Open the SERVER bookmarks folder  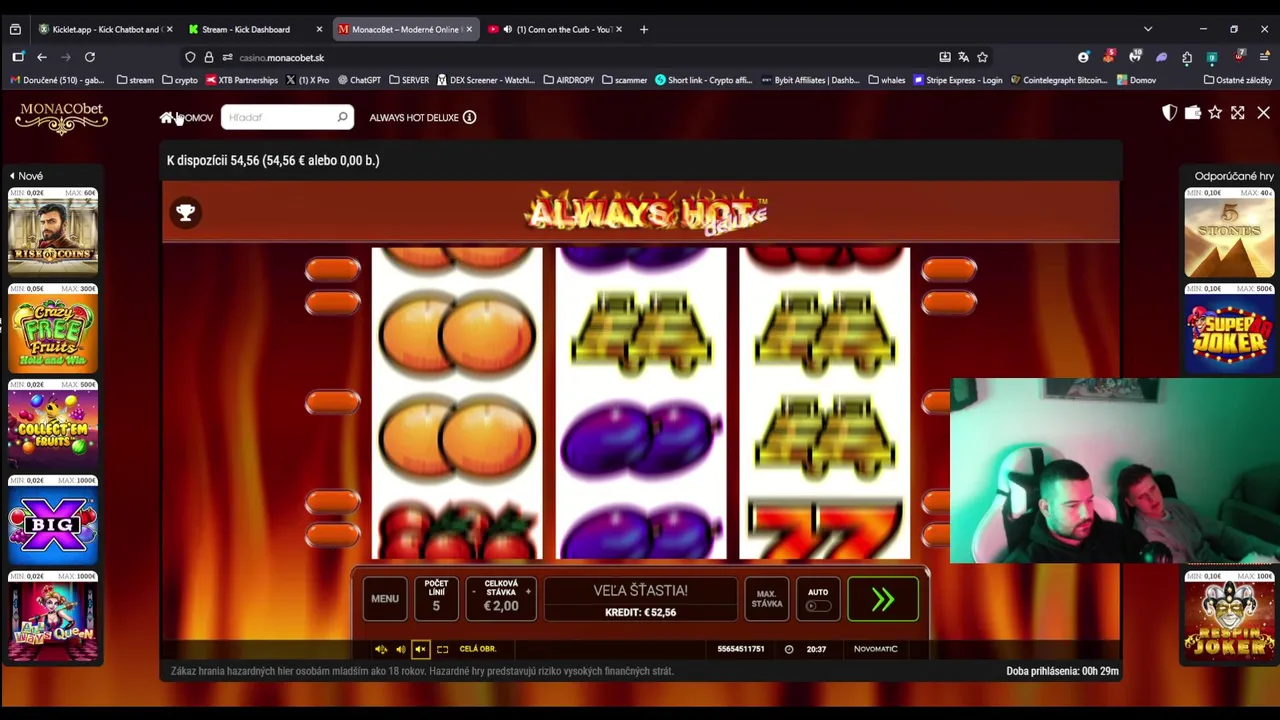409,80
